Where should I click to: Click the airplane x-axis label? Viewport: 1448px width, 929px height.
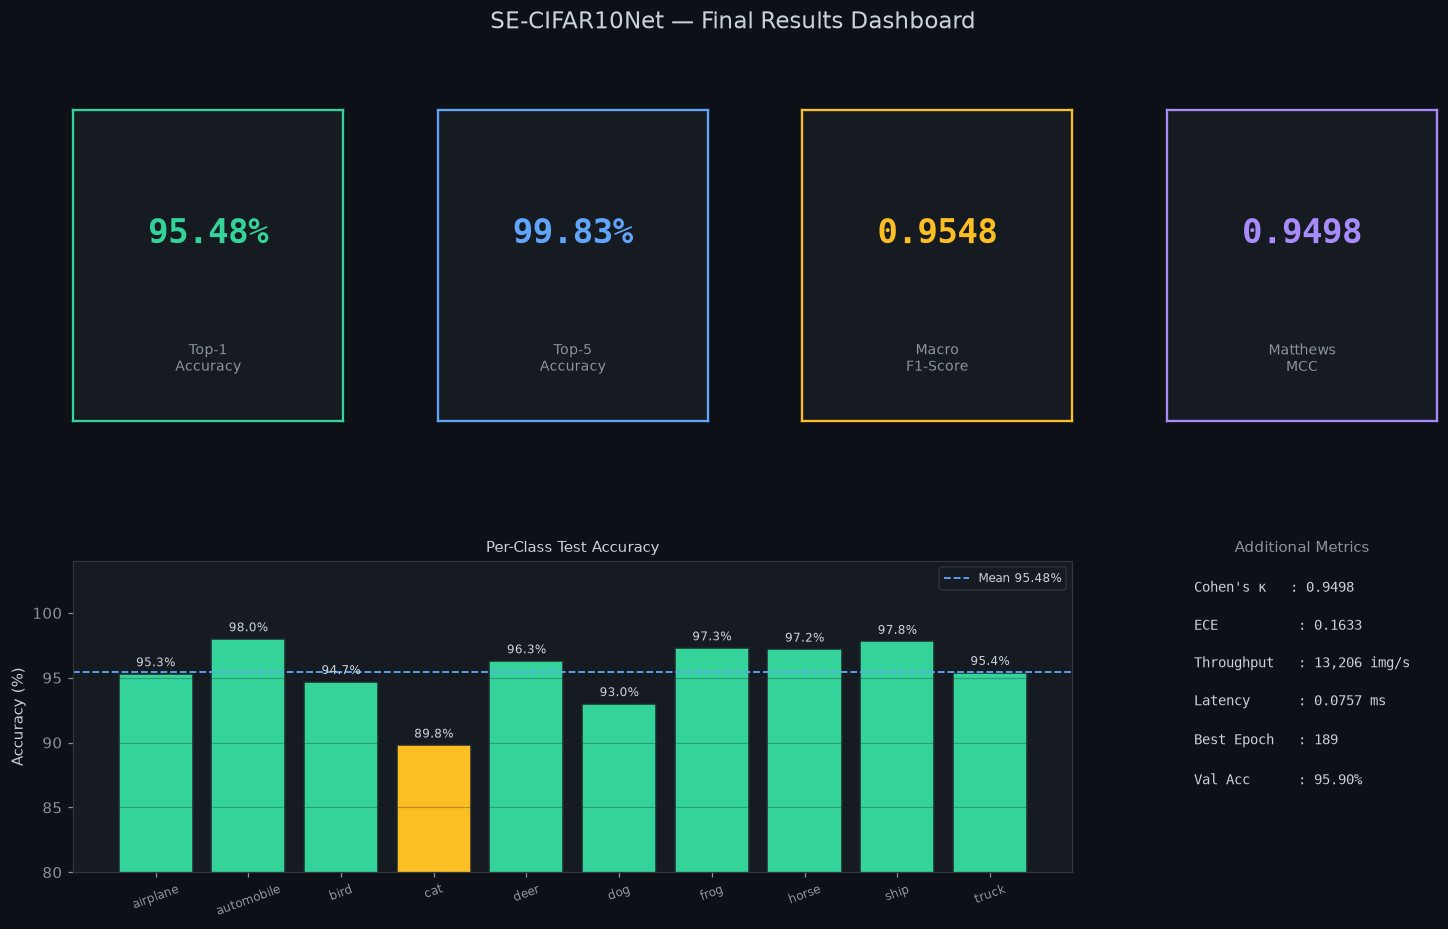click(156, 896)
